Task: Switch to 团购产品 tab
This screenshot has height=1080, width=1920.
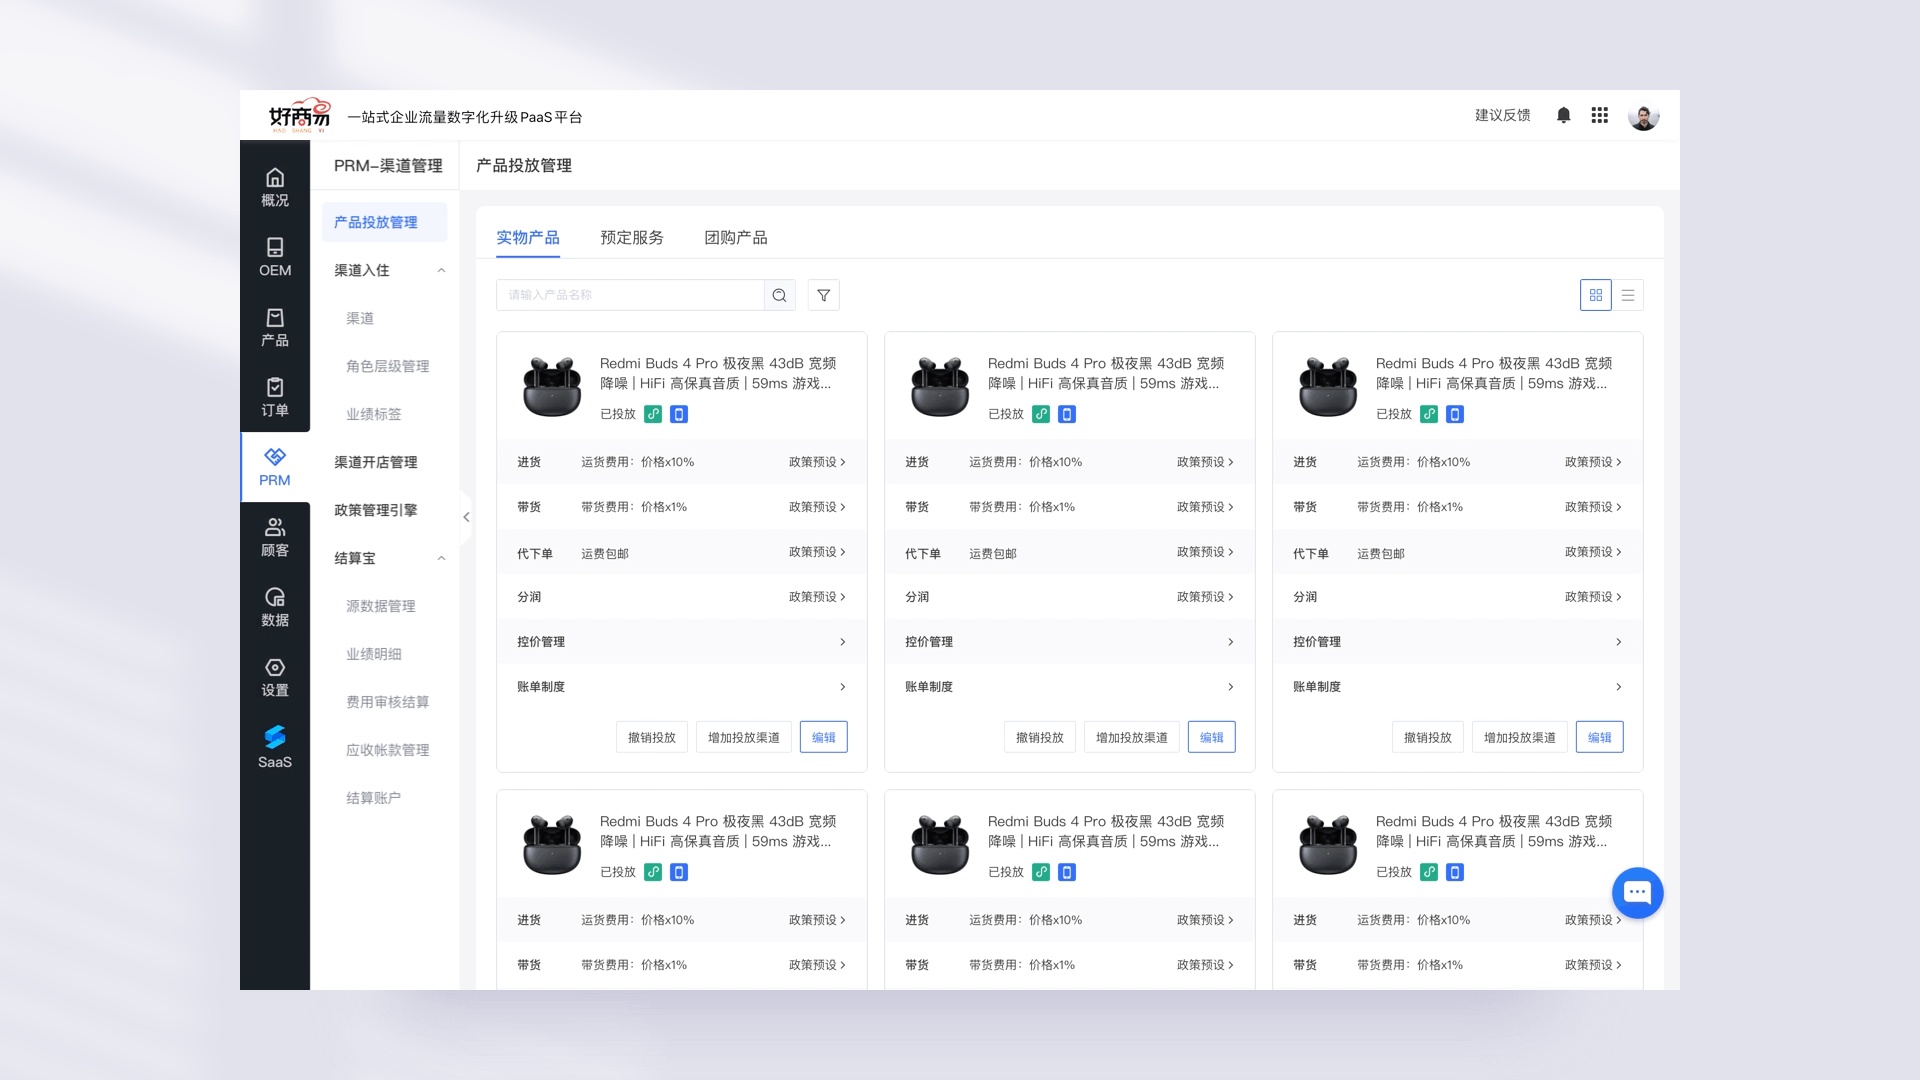Action: click(x=735, y=238)
